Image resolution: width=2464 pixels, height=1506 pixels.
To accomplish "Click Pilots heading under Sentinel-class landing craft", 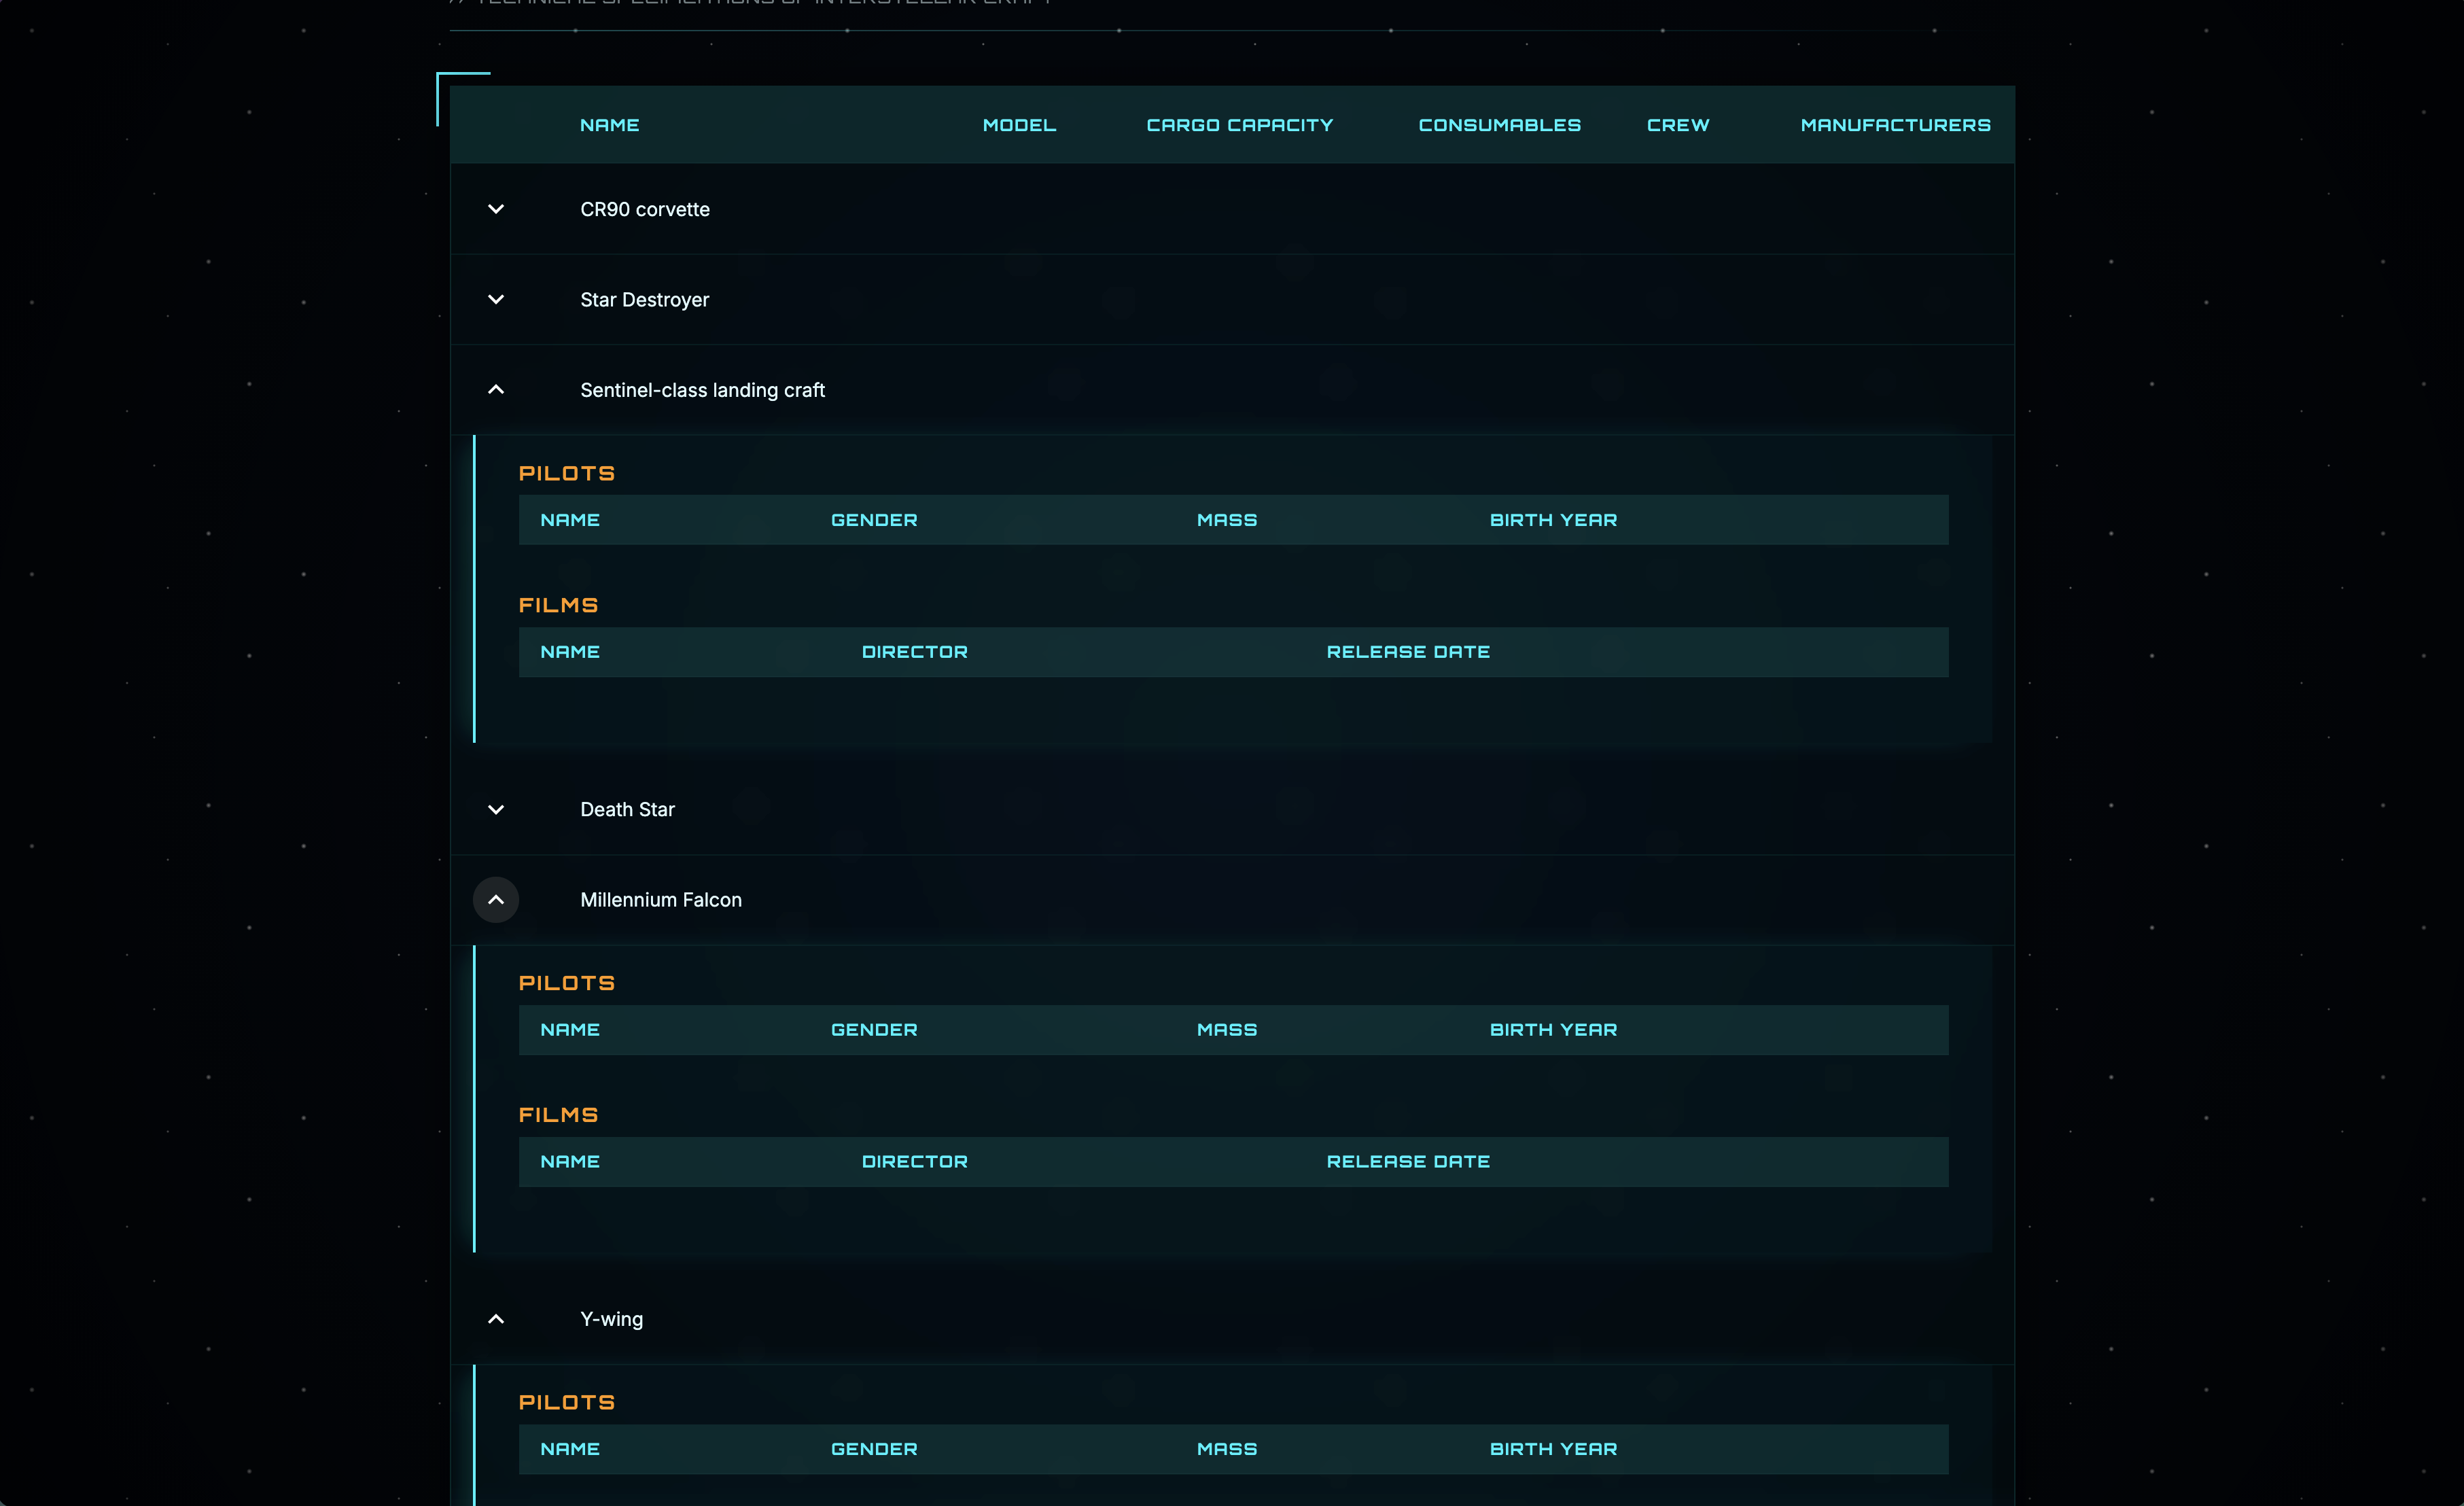I will (567, 473).
